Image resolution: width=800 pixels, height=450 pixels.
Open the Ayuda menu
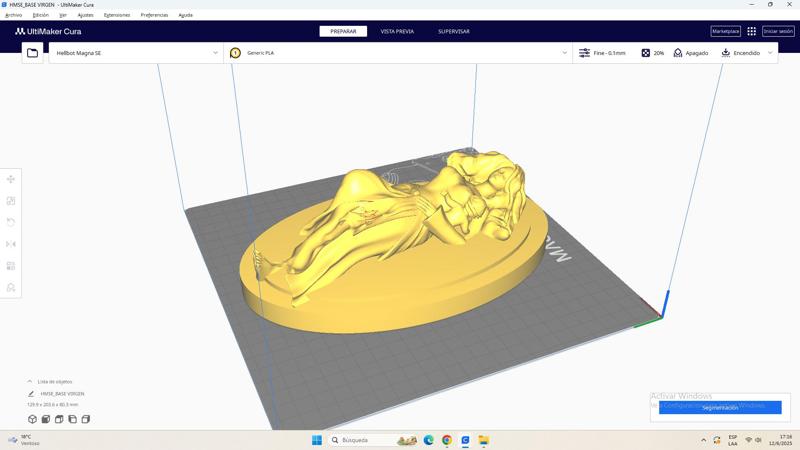(186, 15)
